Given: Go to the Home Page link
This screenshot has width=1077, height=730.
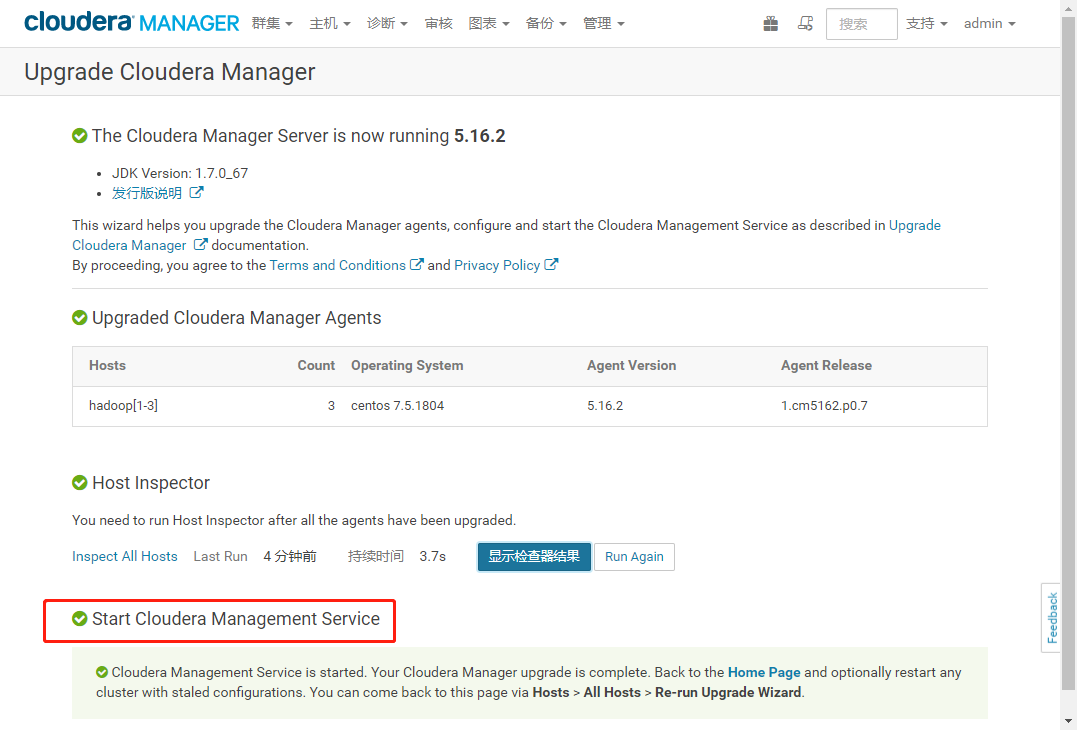Looking at the screenshot, I should point(764,672).
